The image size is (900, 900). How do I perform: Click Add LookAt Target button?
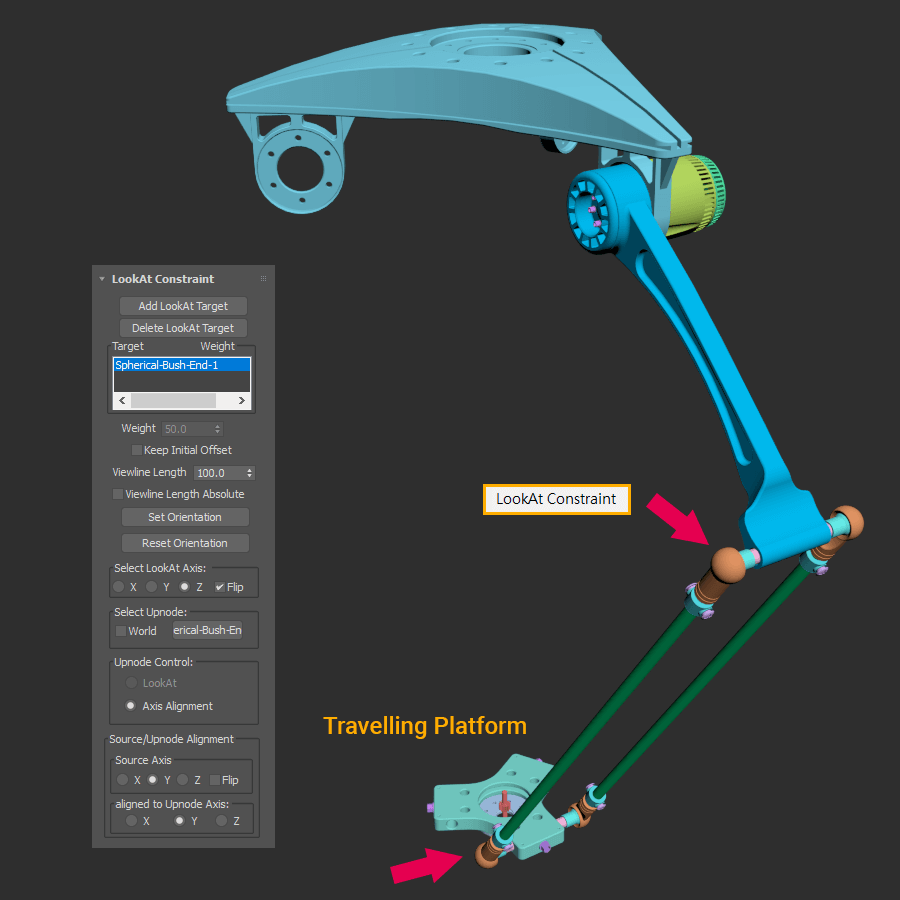(183, 306)
